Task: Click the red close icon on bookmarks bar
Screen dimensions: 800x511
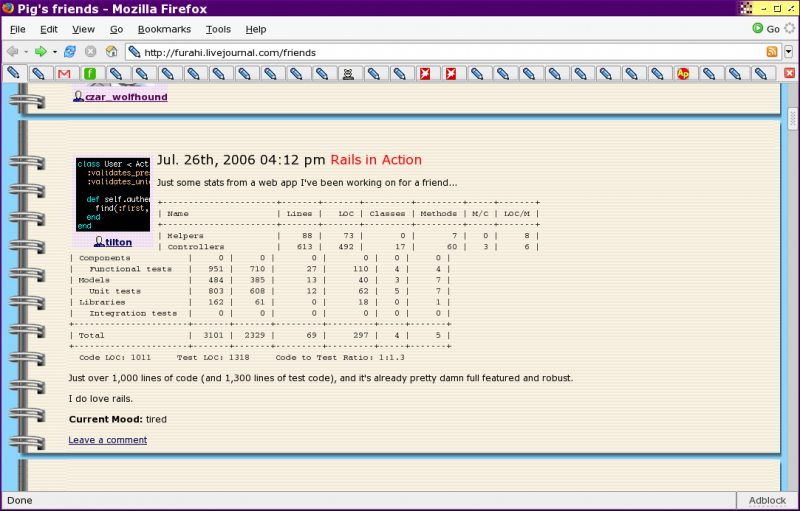Action: 789,73
